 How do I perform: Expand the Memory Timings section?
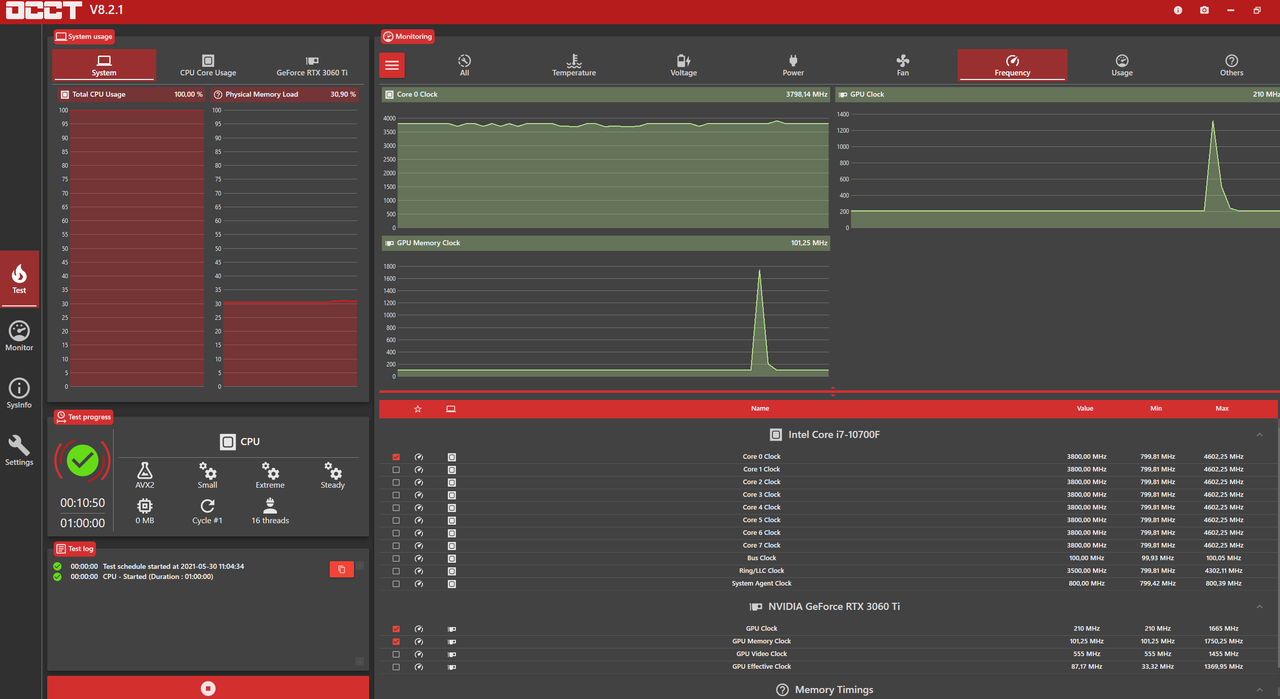[1260, 690]
